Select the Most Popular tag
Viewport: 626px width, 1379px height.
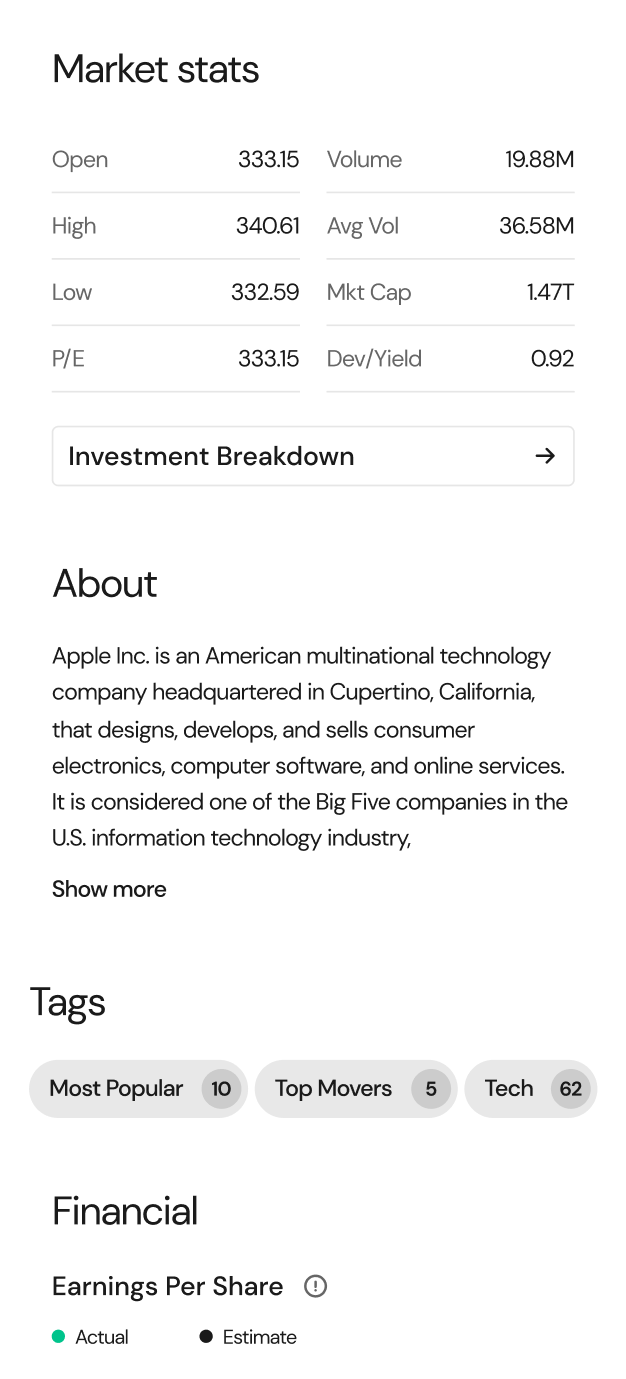click(138, 1088)
